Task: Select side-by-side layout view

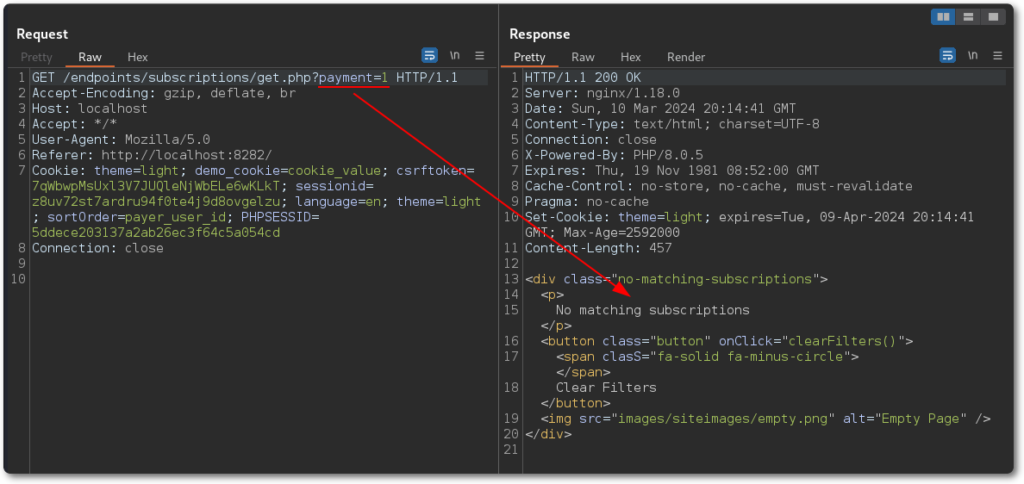Action: coord(943,17)
